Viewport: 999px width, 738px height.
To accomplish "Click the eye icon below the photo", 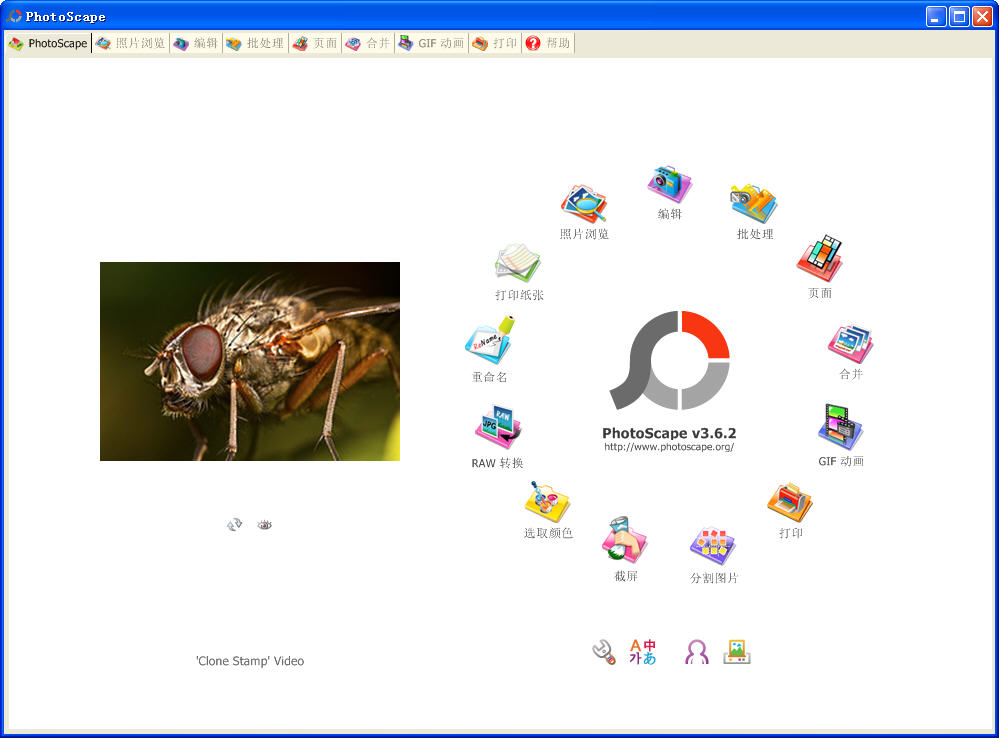I will point(264,525).
